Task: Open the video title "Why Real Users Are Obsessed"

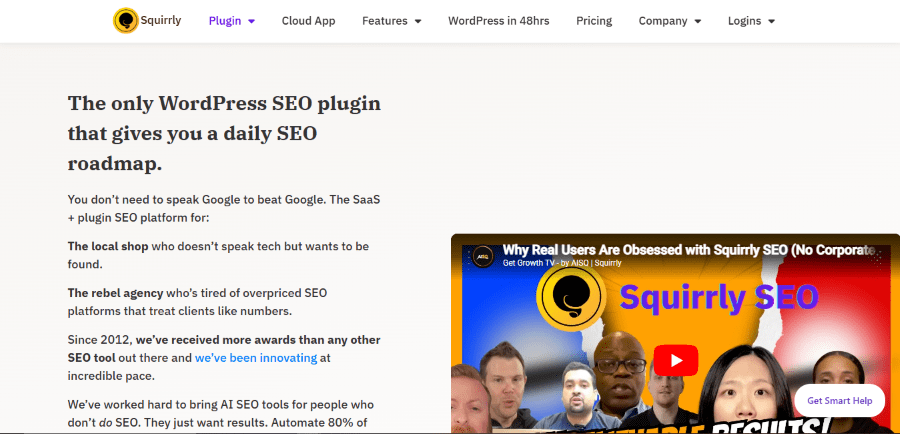Action: coord(690,249)
